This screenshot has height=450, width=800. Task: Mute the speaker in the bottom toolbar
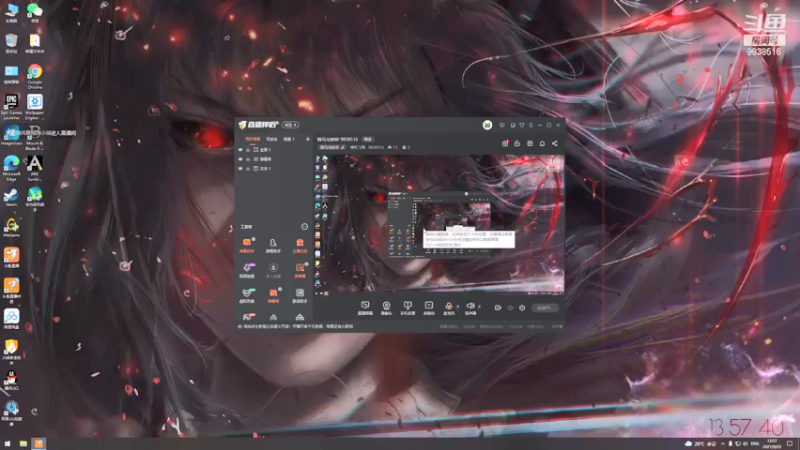click(470, 308)
